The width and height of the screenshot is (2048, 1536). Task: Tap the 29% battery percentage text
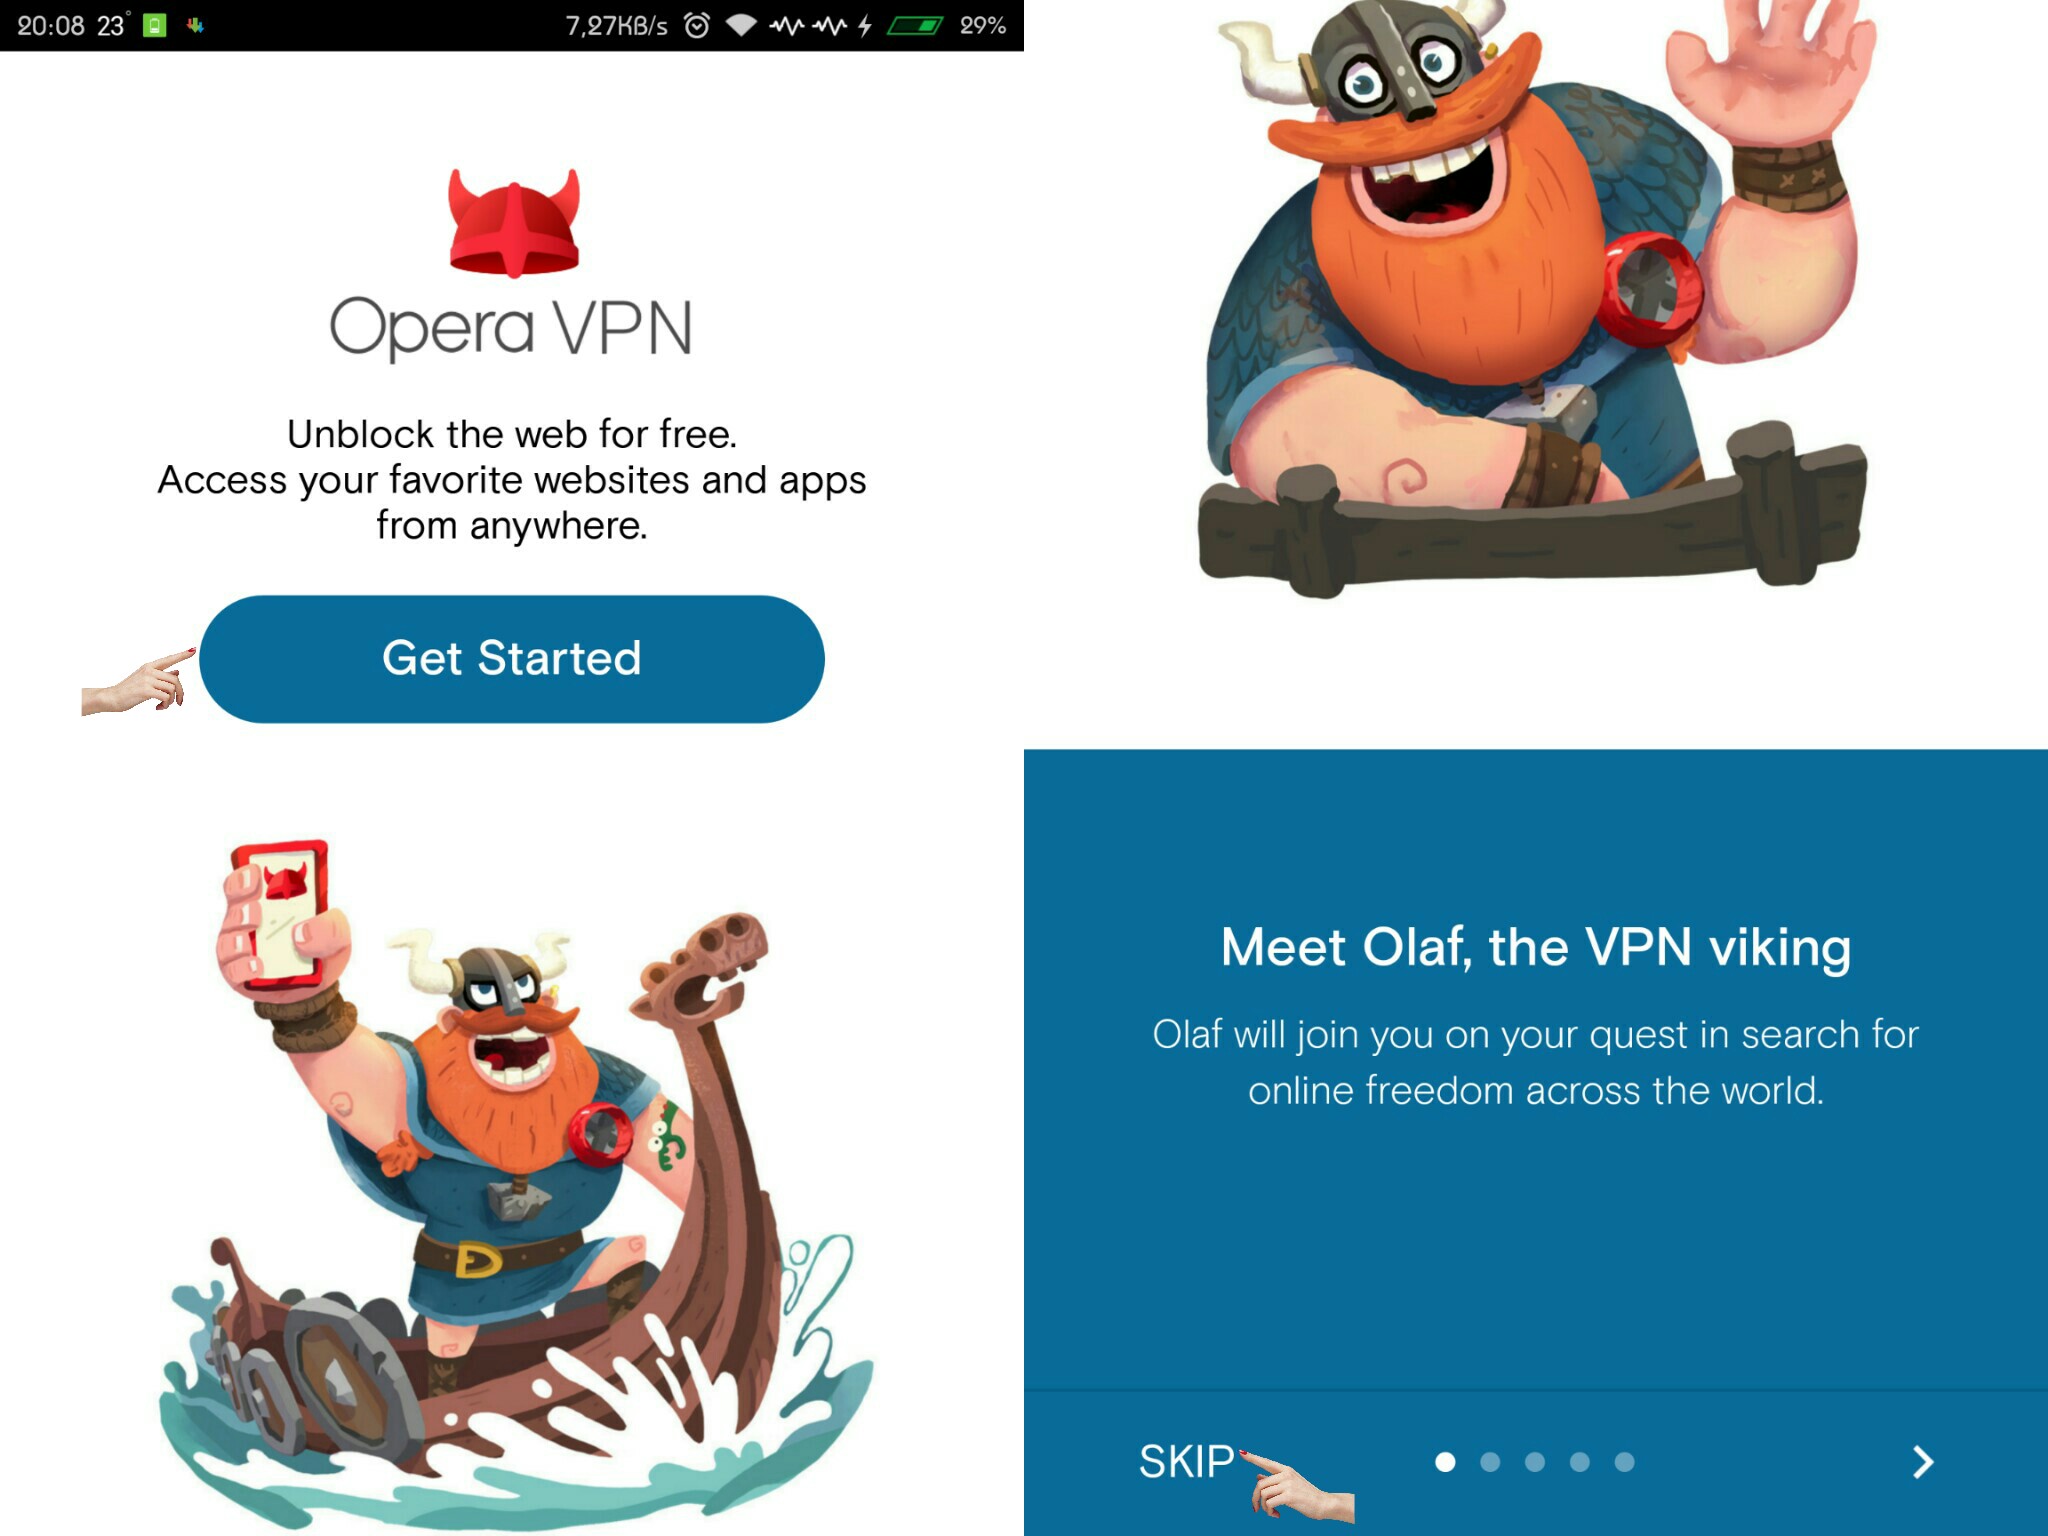983,25
